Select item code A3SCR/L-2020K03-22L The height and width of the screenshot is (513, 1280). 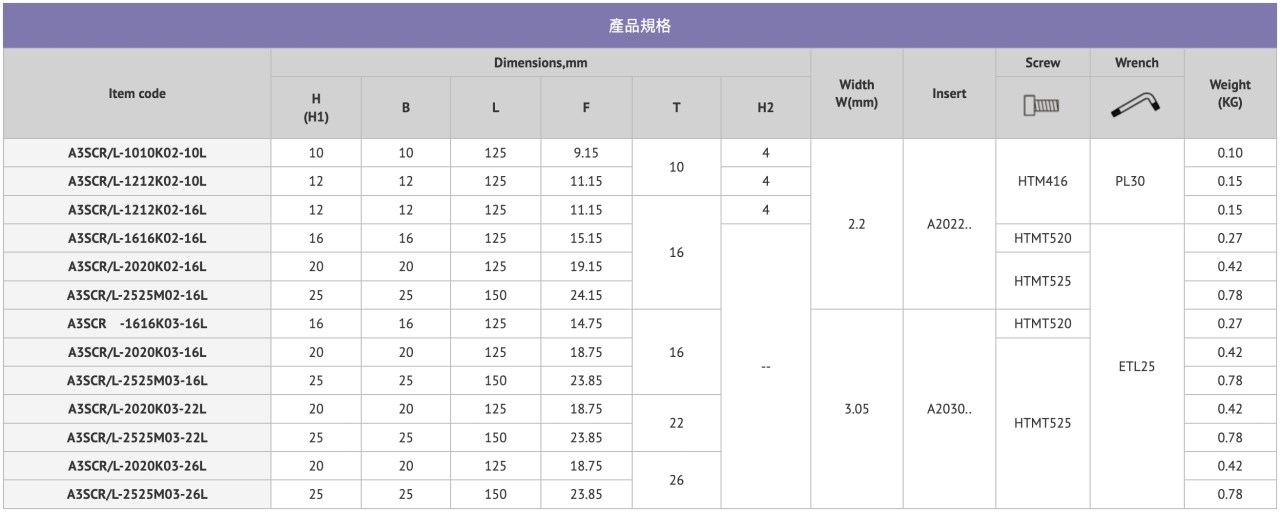click(x=137, y=409)
